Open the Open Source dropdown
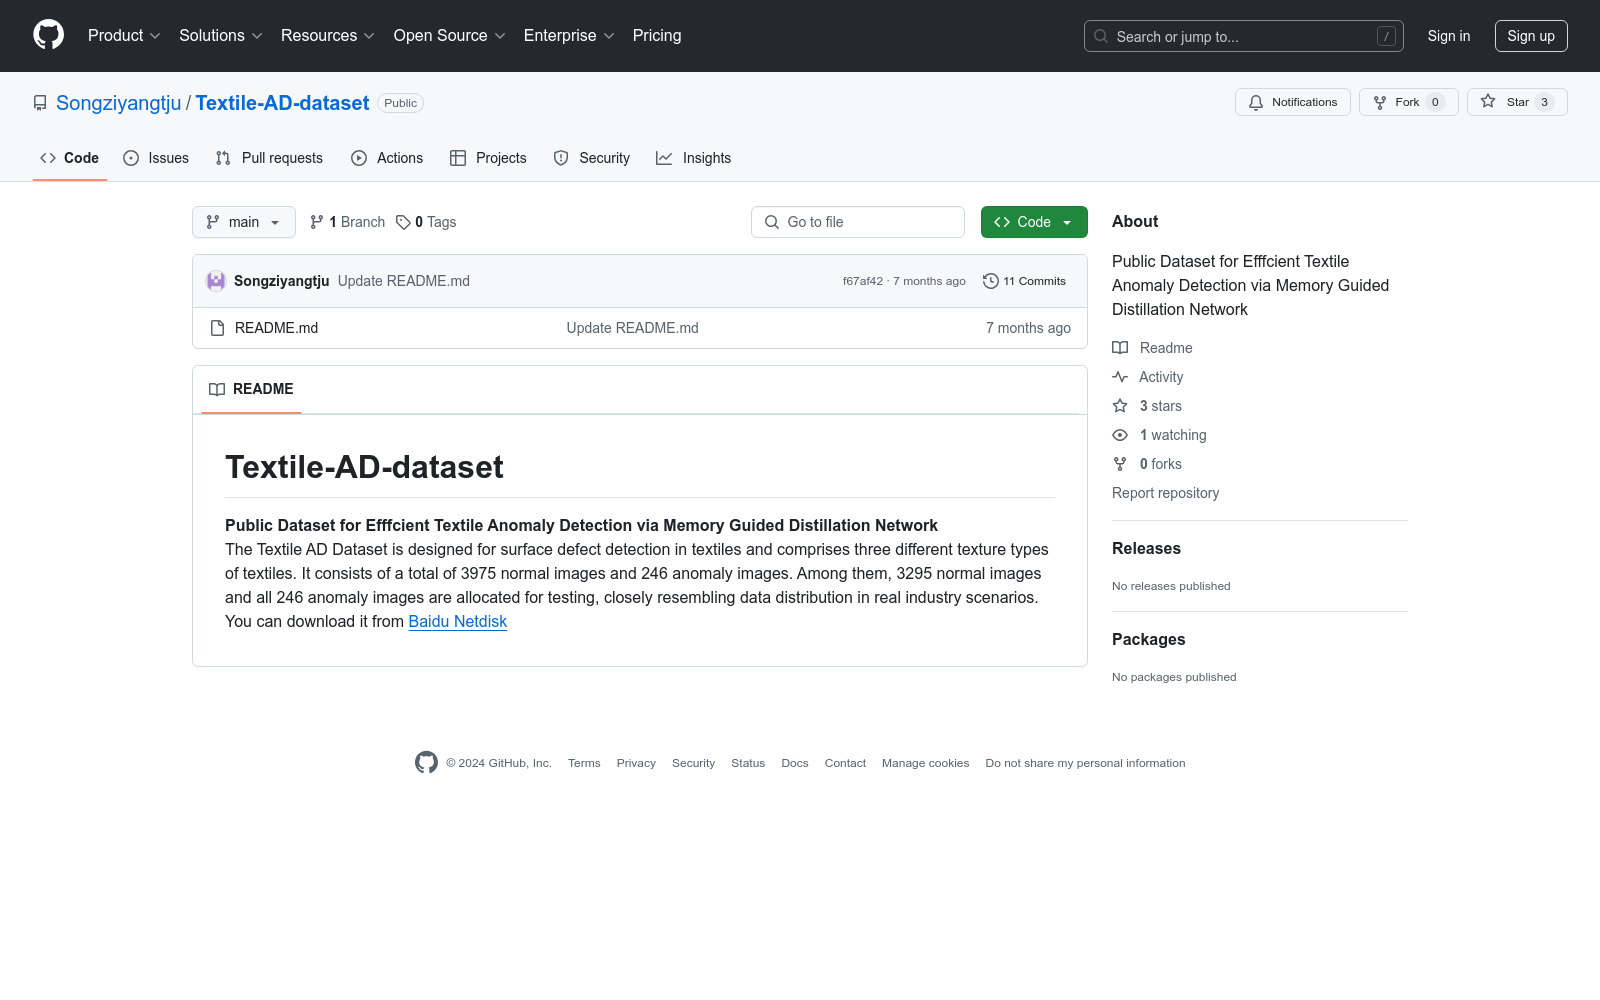This screenshot has width=1600, height=1000. 450,35
